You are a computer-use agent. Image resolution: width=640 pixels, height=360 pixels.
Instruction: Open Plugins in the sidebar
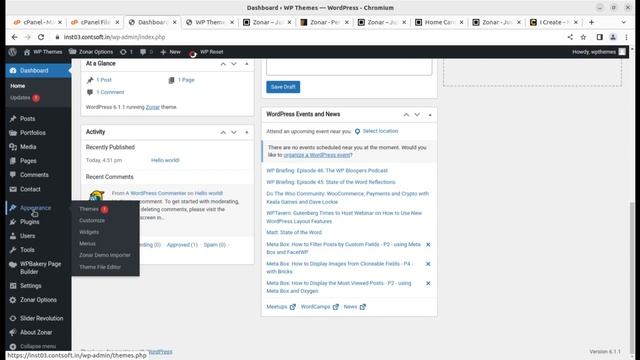click(x=29, y=222)
